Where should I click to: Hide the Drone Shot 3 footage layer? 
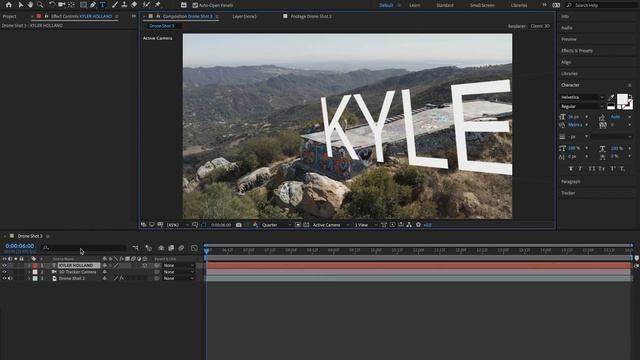point(4,278)
